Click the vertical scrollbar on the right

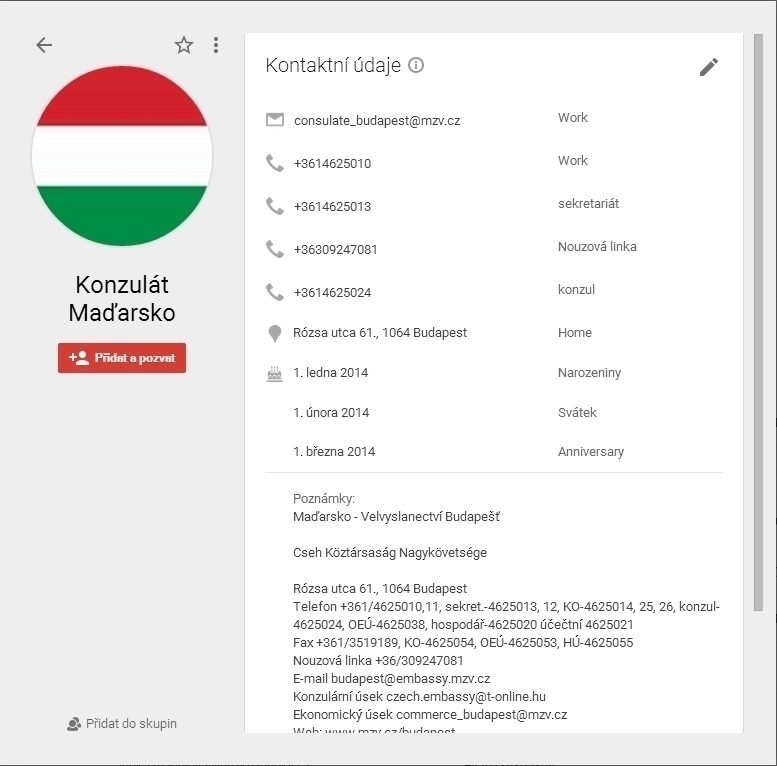758,323
